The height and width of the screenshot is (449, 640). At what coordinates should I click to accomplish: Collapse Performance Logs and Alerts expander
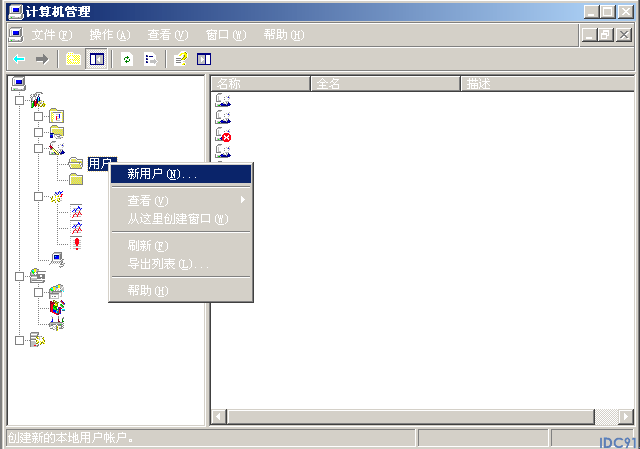pos(38,197)
